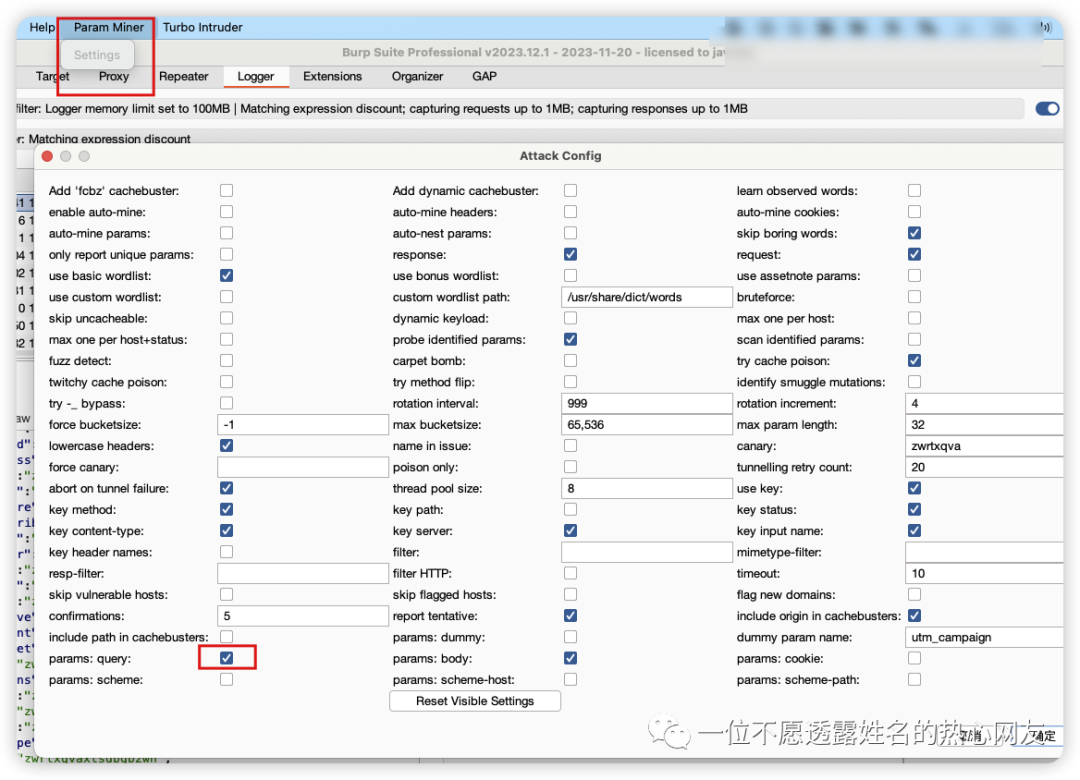This screenshot has height=780, width=1080.
Task: Uncheck the params: body checkbox
Action: (570, 658)
